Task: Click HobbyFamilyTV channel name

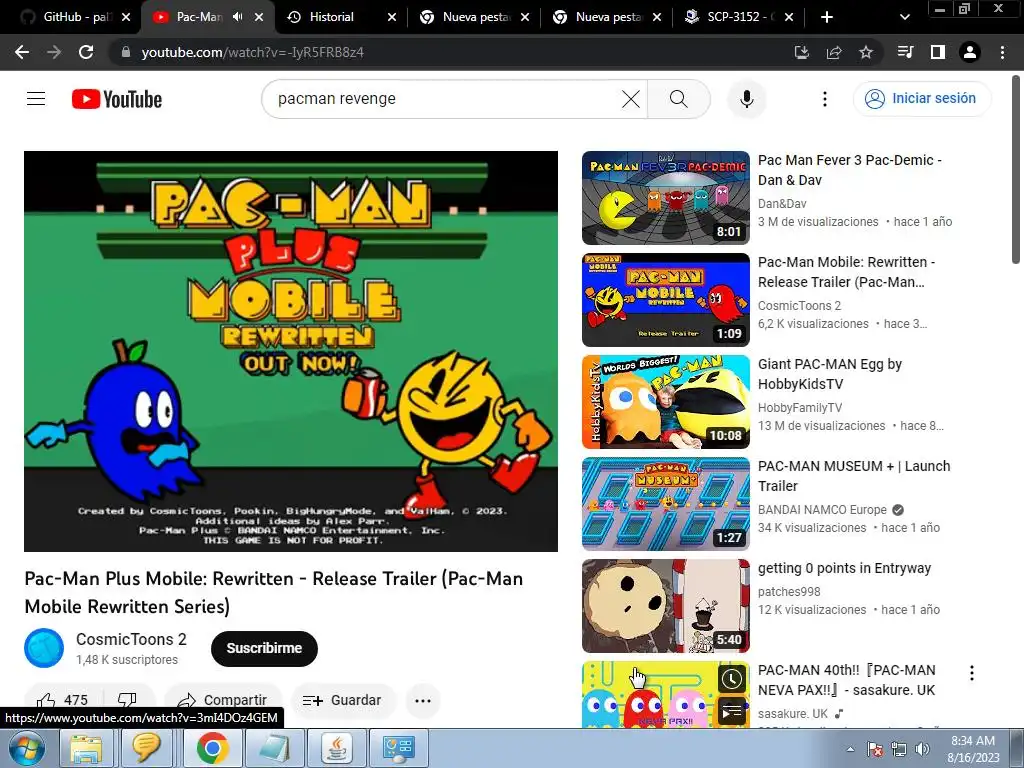Action: [x=800, y=408]
